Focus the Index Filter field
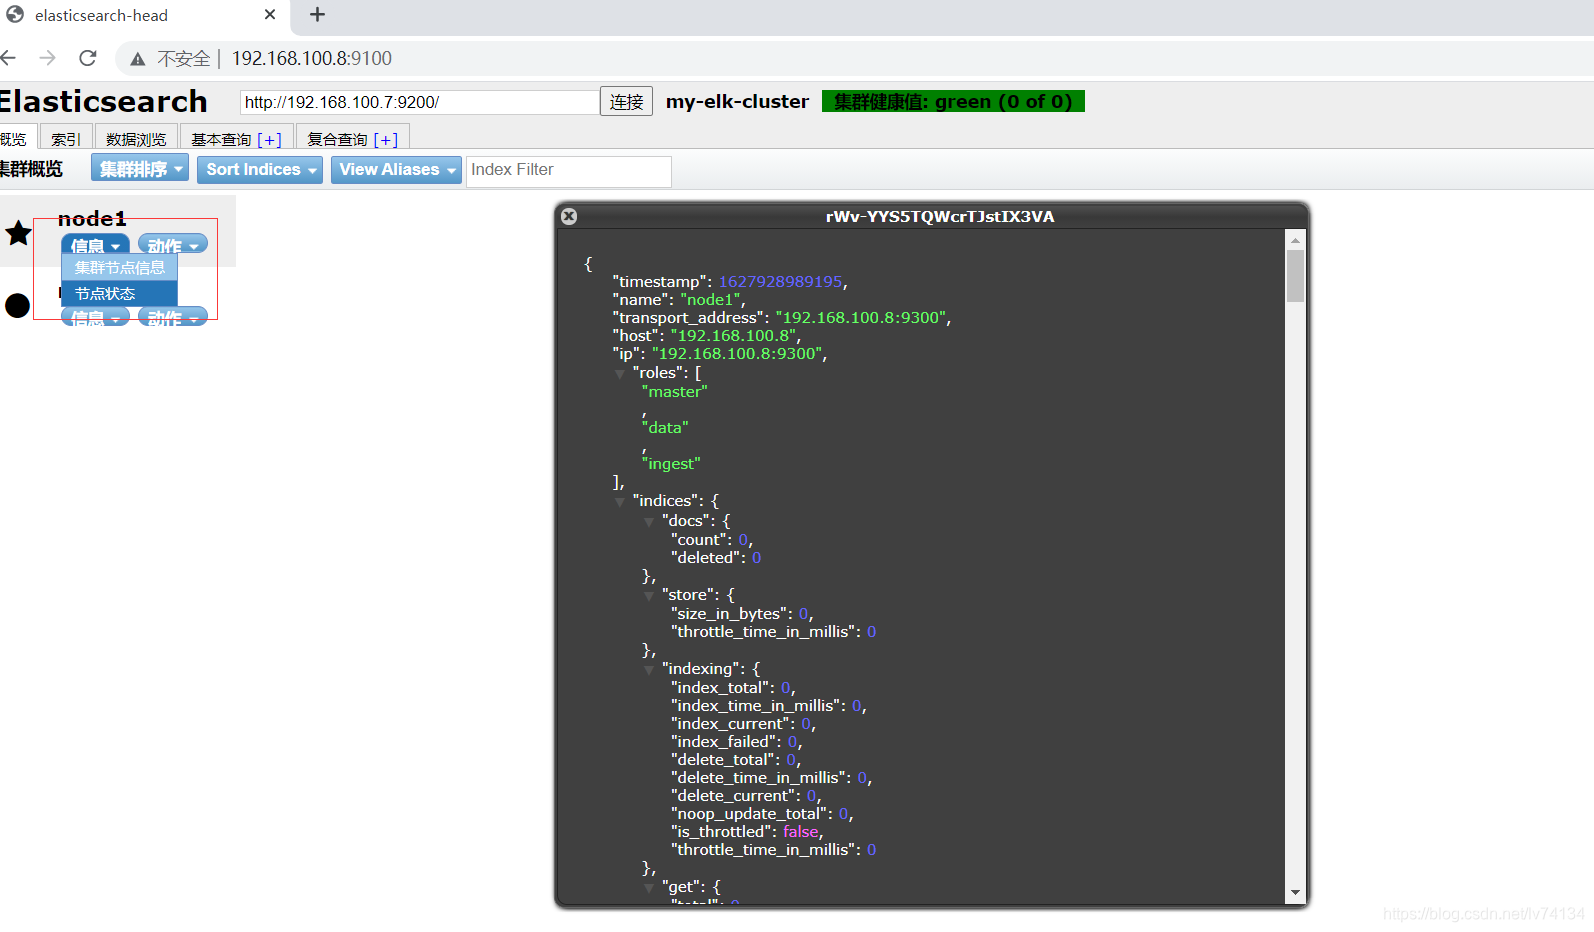Viewport: 1594px width, 932px height. click(568, 170)
